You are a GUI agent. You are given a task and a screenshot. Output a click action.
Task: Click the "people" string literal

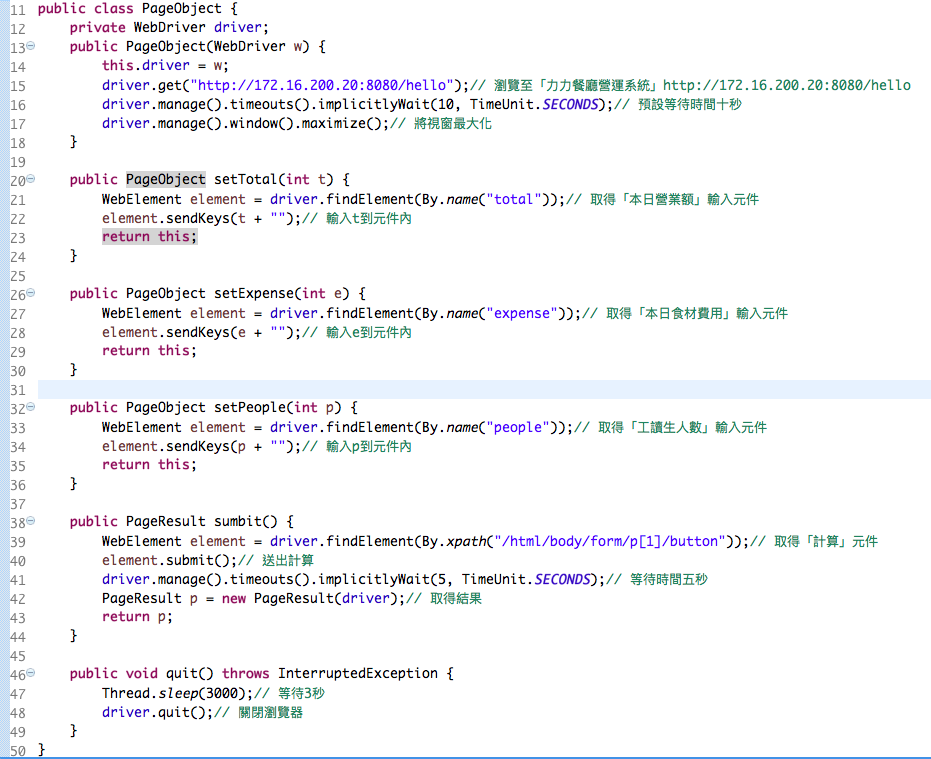(x=518, y=427)
